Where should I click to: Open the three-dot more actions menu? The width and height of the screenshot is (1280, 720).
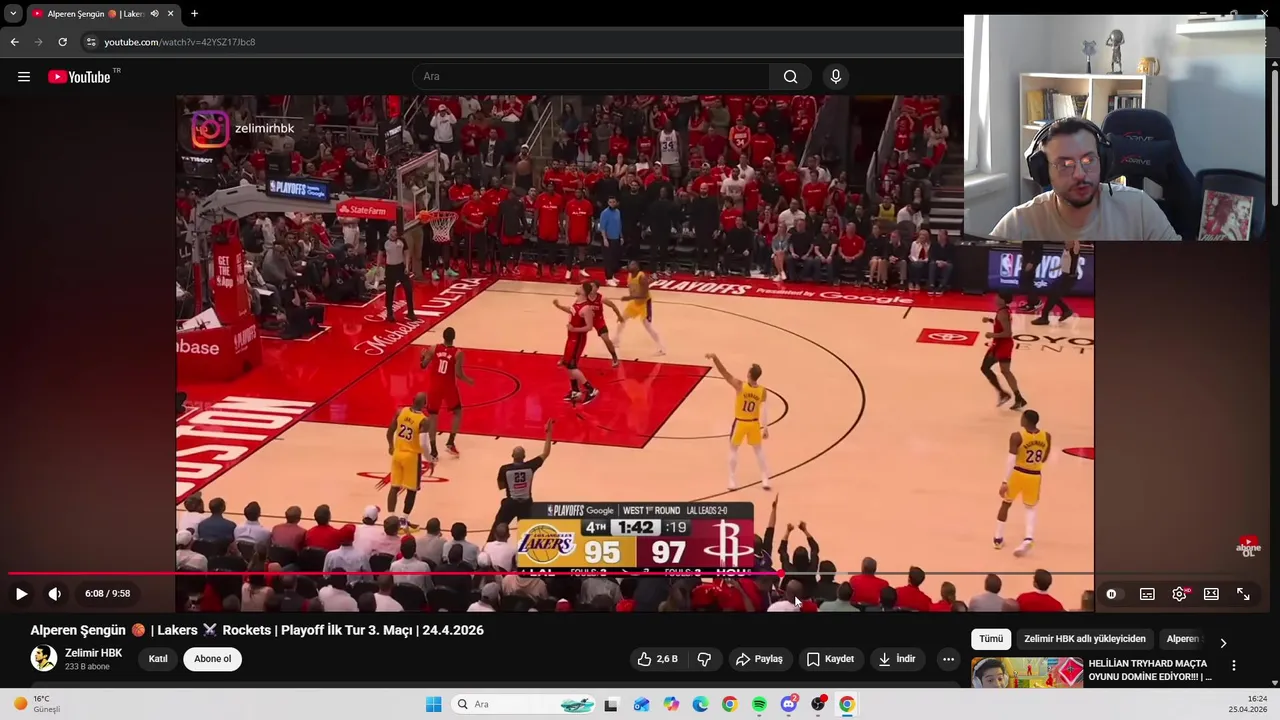(948, 659)
